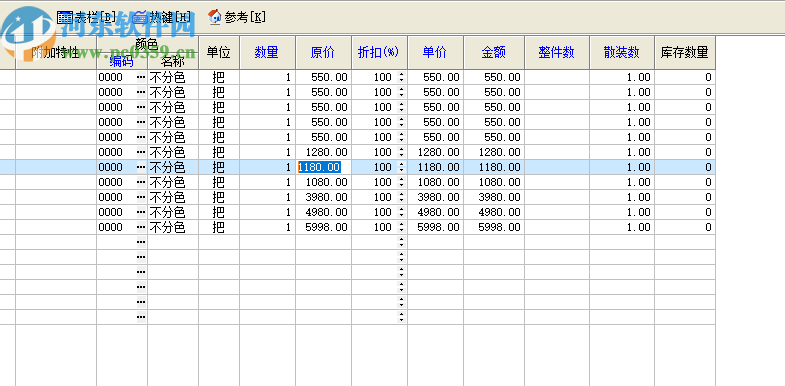The height and width of the screenshot is (386, 785).
Task: Select the 原价 cell showing 3980.00
Action: tap(323, 197)
